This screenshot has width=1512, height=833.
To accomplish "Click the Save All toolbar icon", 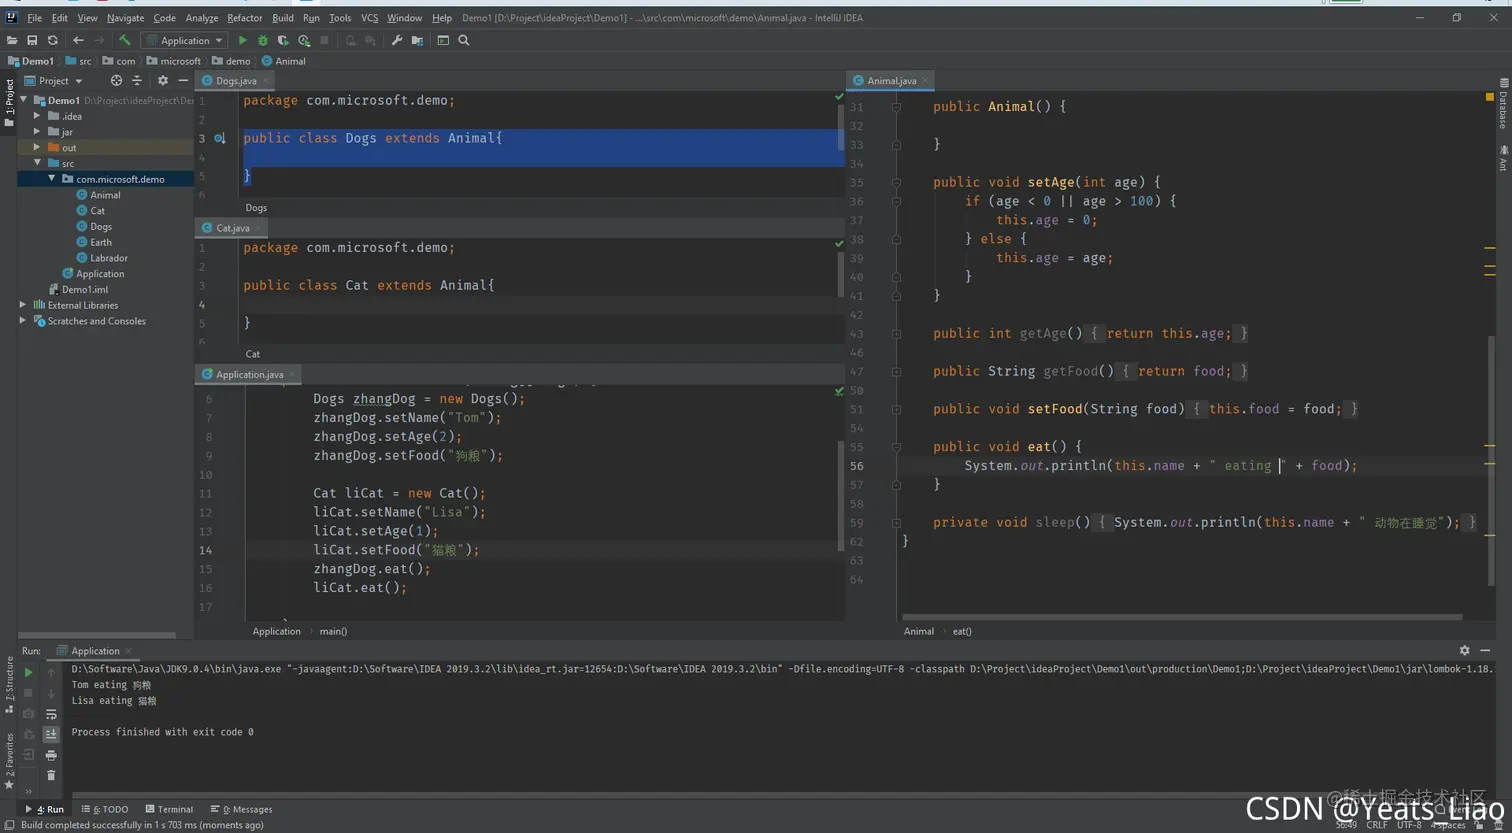I will pyautogui.click(x=32, y=40).
